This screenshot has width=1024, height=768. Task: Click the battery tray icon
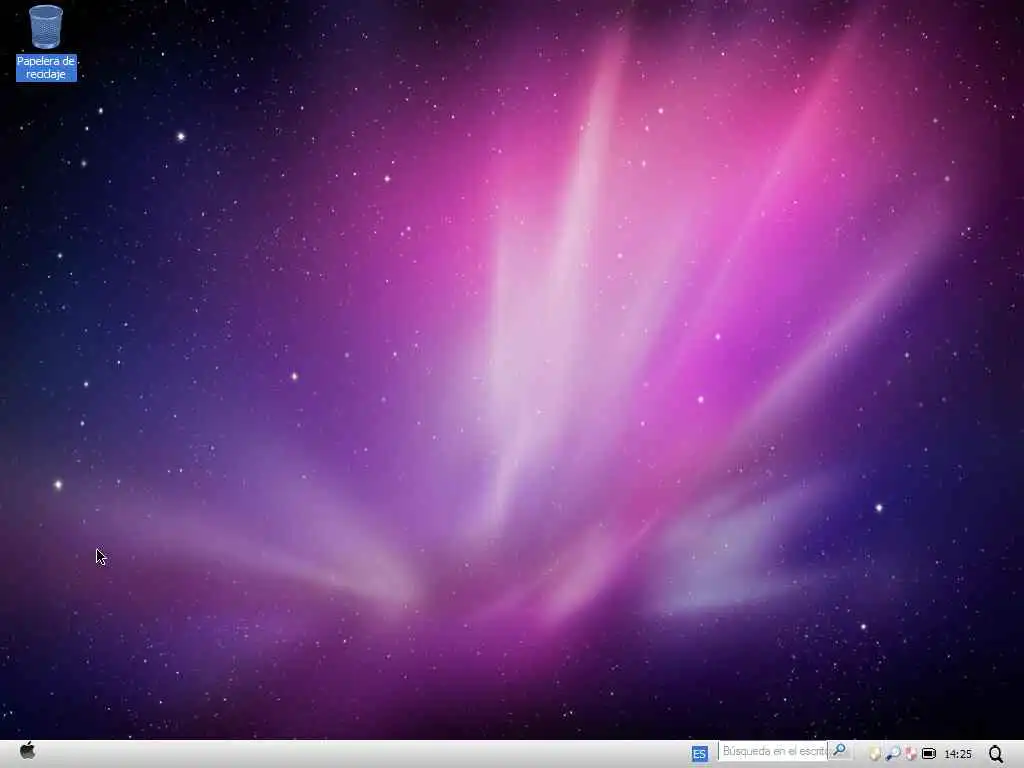pos(929,754)
